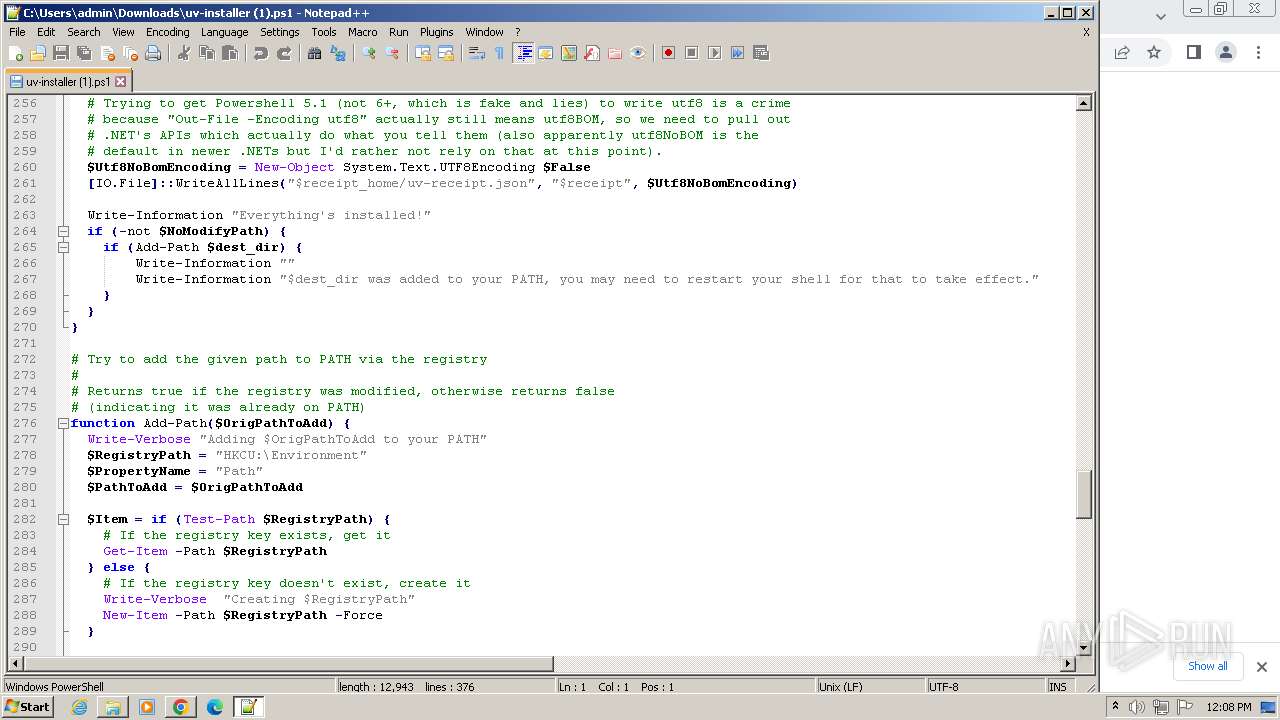Collapse fold at line 282
This screenshot has width=1280, height=720.
coord(63,519)
